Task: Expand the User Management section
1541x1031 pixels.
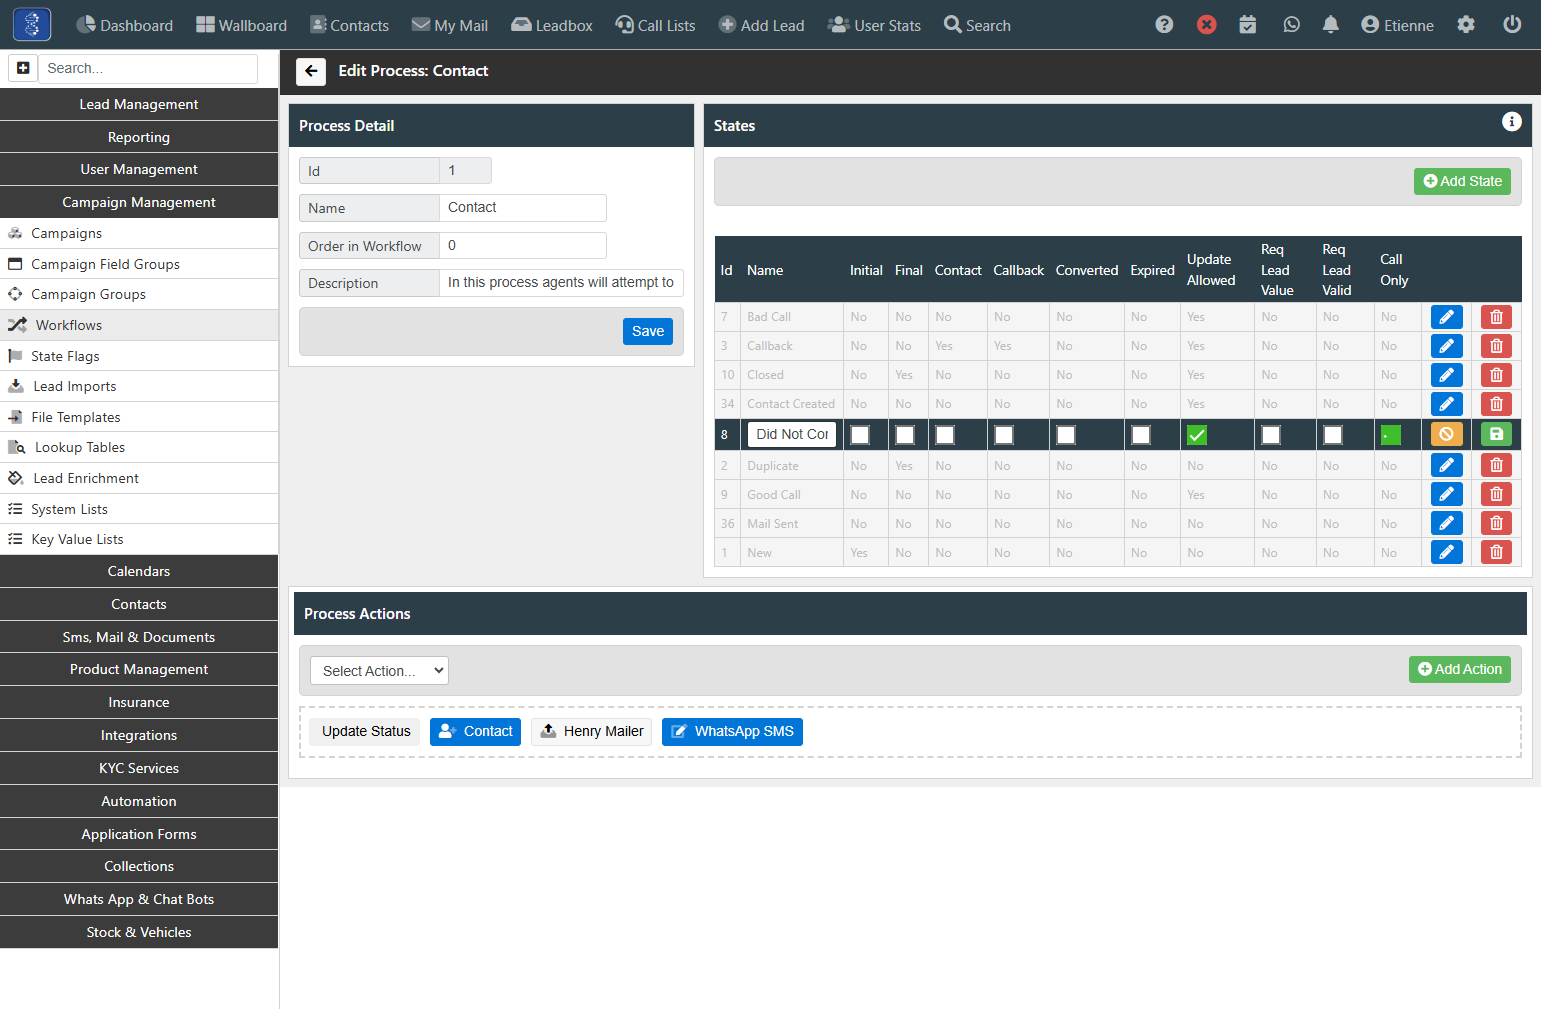Action: [x=139, y=169]
